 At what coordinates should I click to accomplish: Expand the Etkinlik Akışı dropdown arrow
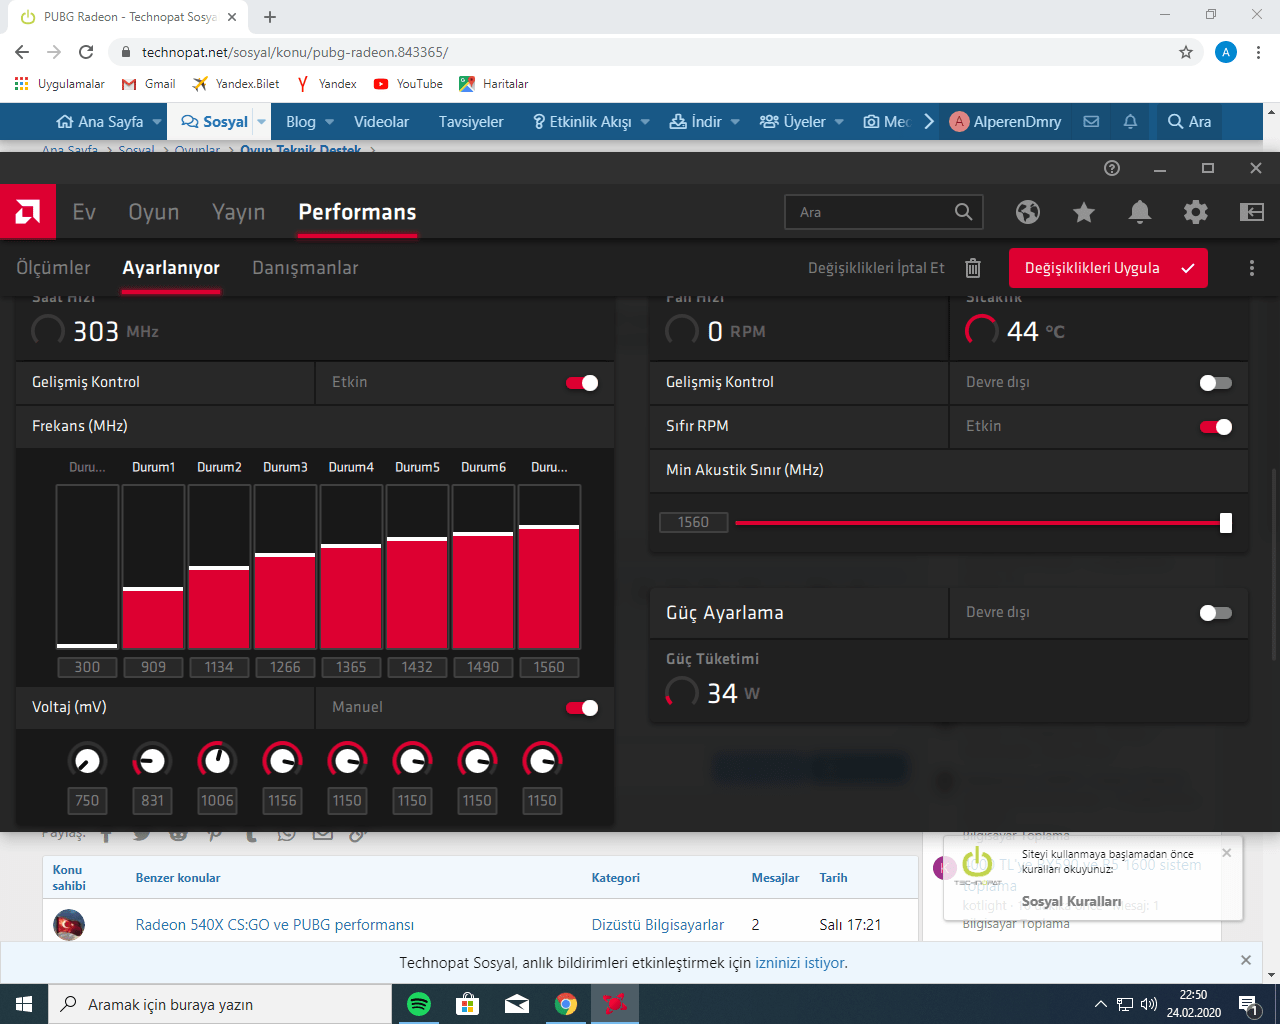[x=645, y=122]
